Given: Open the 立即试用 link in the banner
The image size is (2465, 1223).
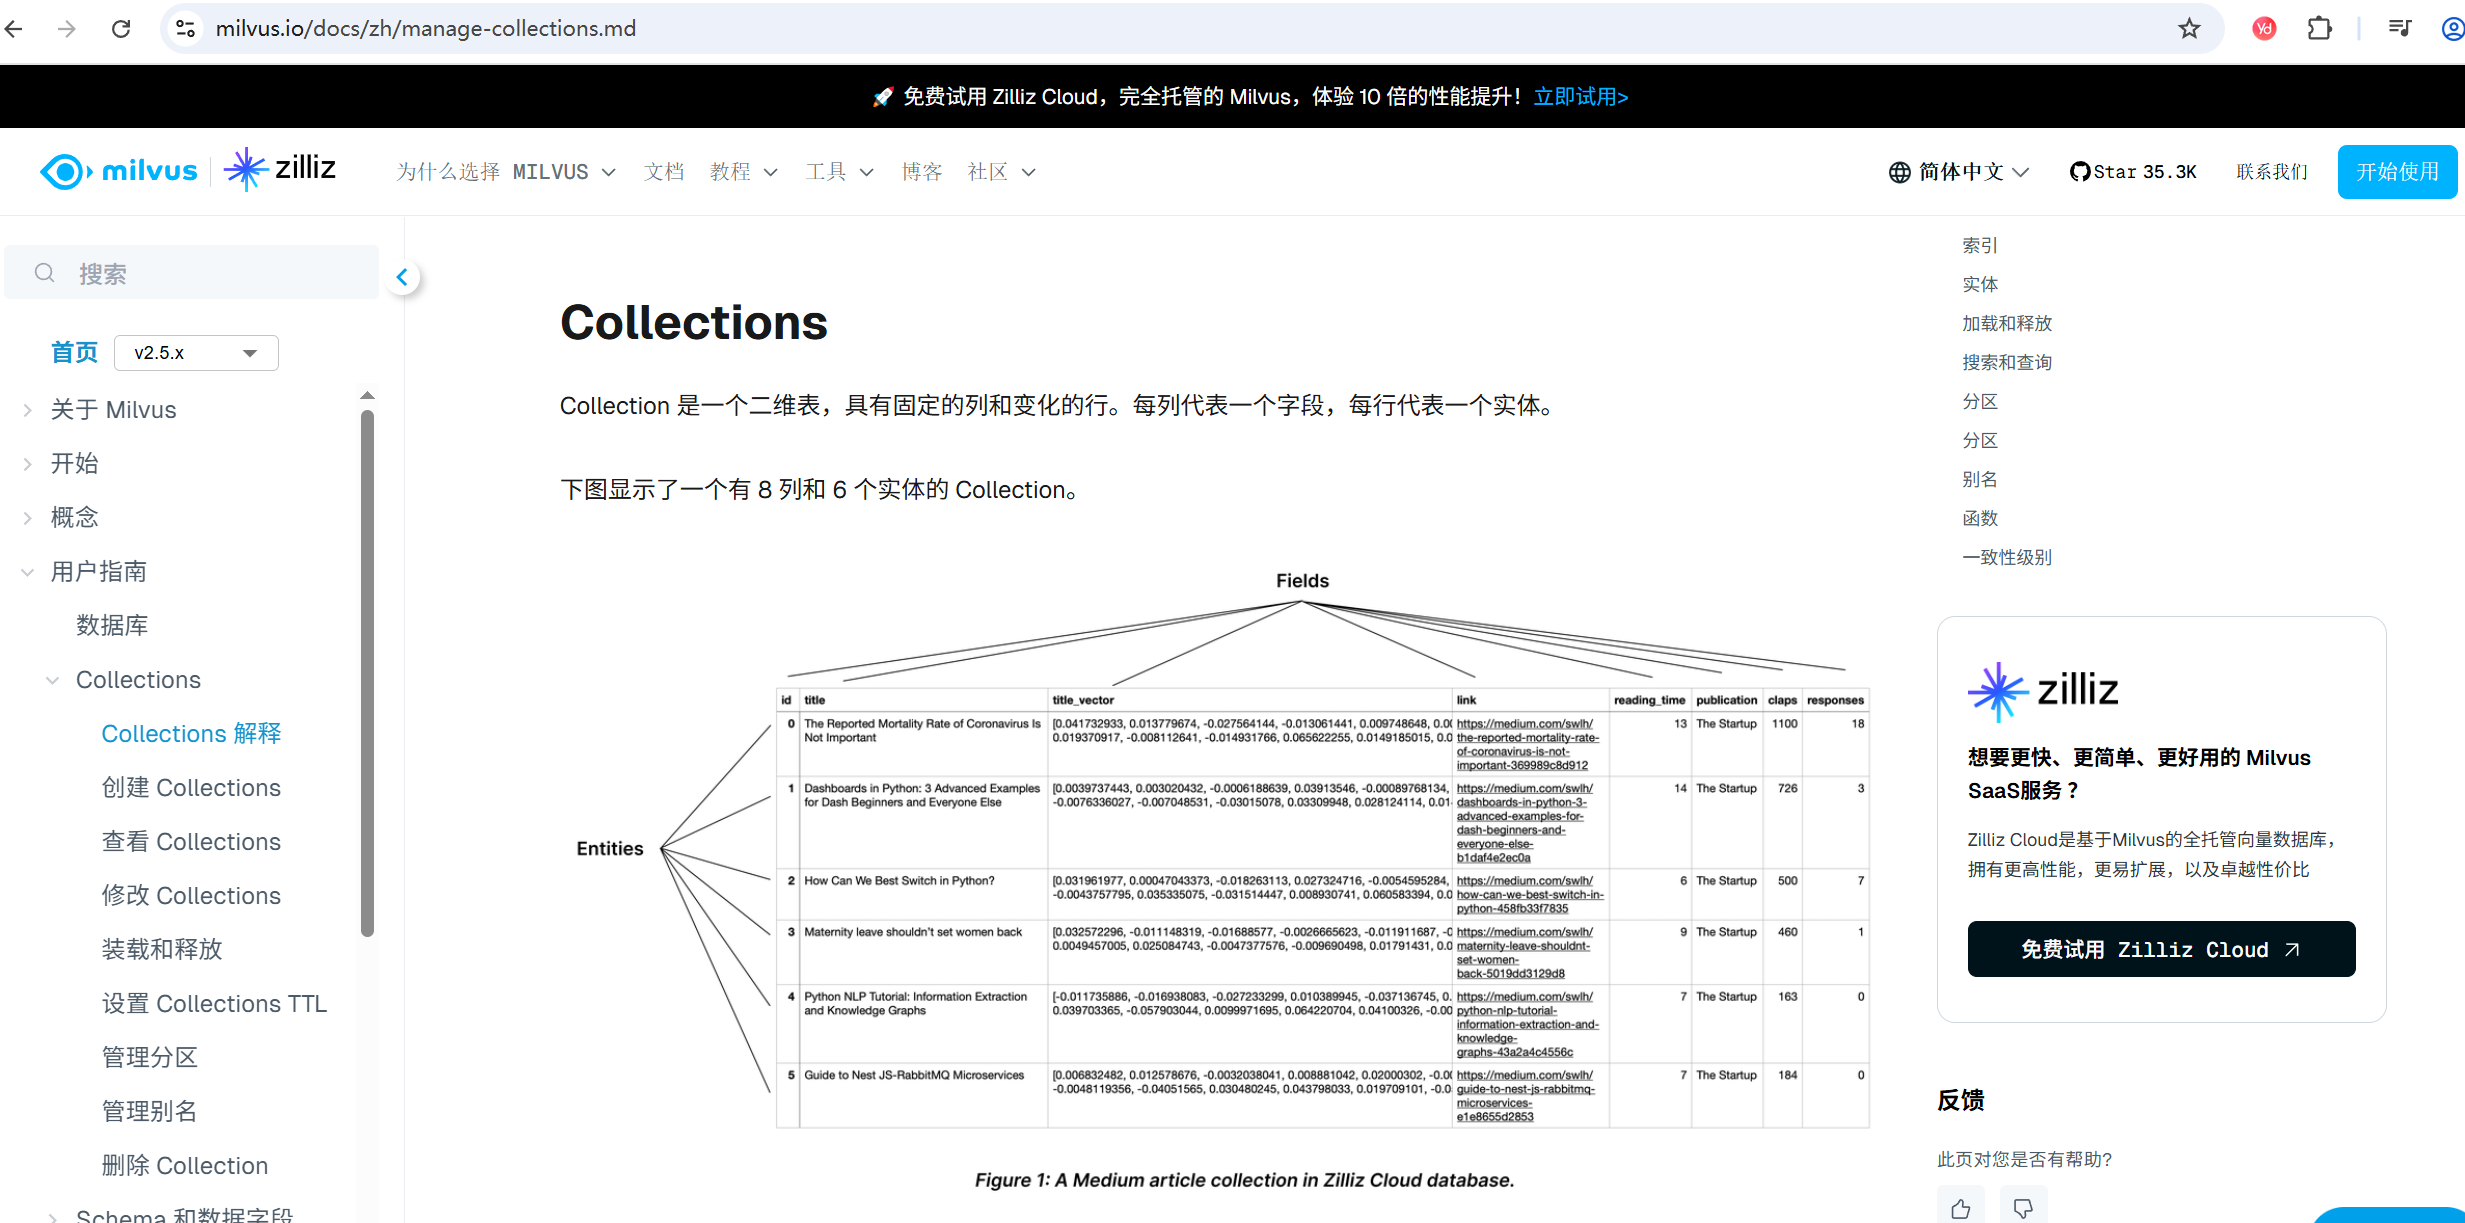Looking at the screenshot, I should [x=1580, y=96].
